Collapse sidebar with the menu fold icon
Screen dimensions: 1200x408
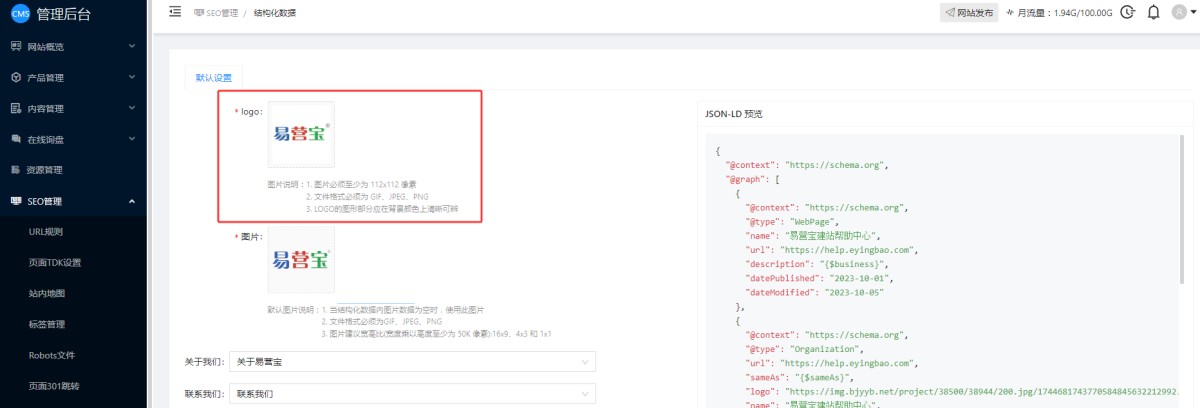click(x=175, y=12)
